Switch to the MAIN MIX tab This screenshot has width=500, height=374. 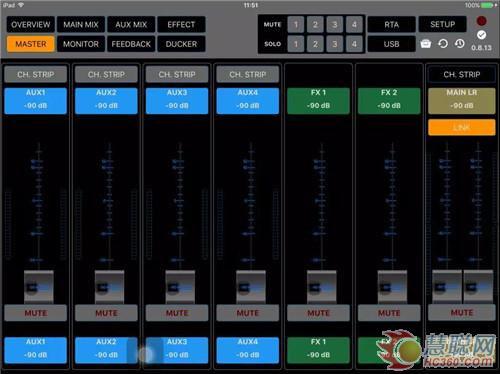81,24
